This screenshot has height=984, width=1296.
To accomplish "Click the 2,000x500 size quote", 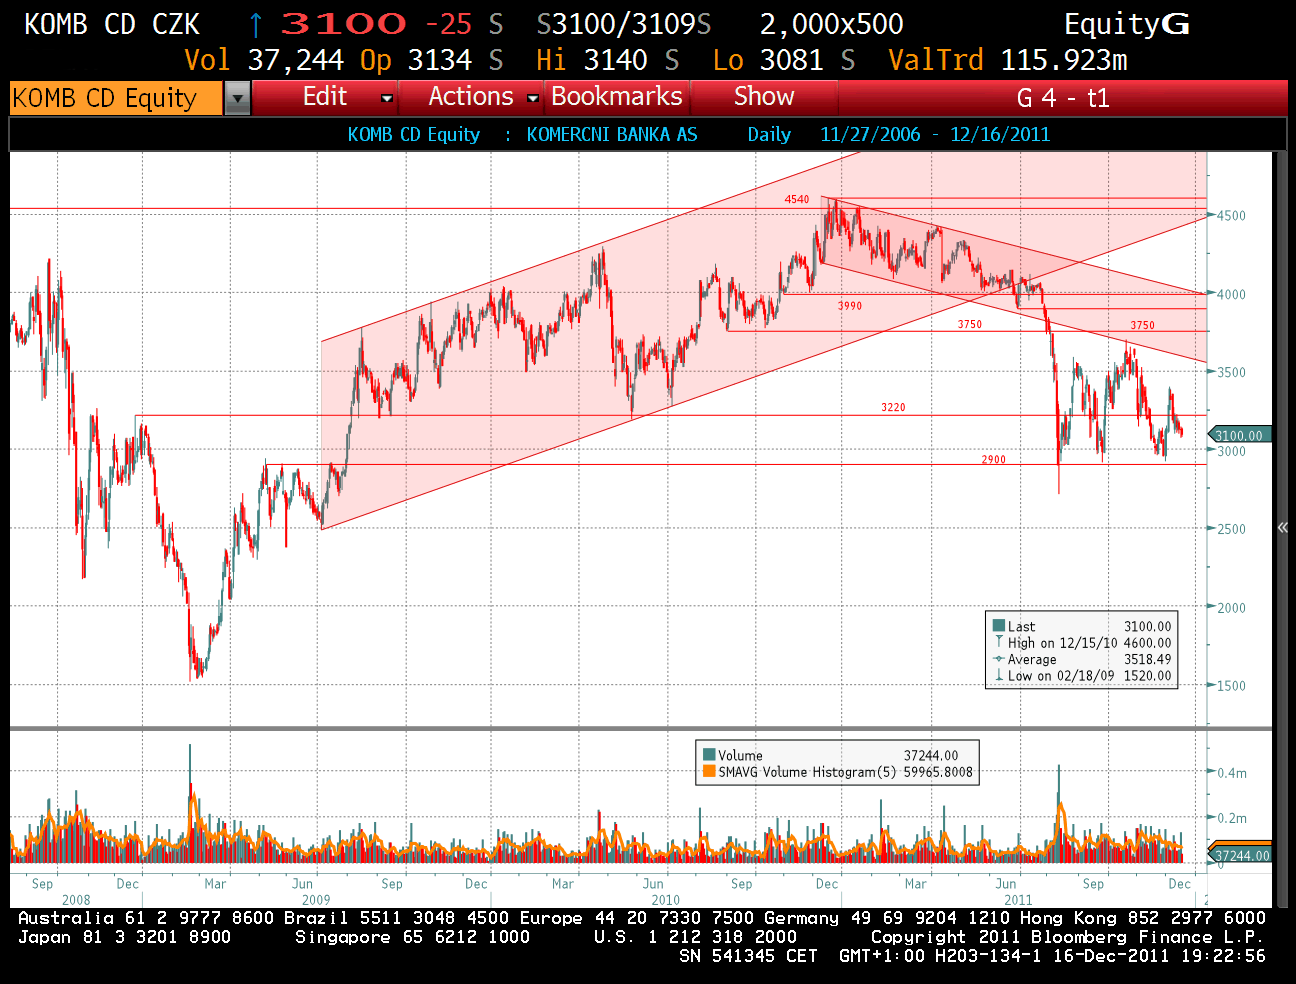I will 832,24.
